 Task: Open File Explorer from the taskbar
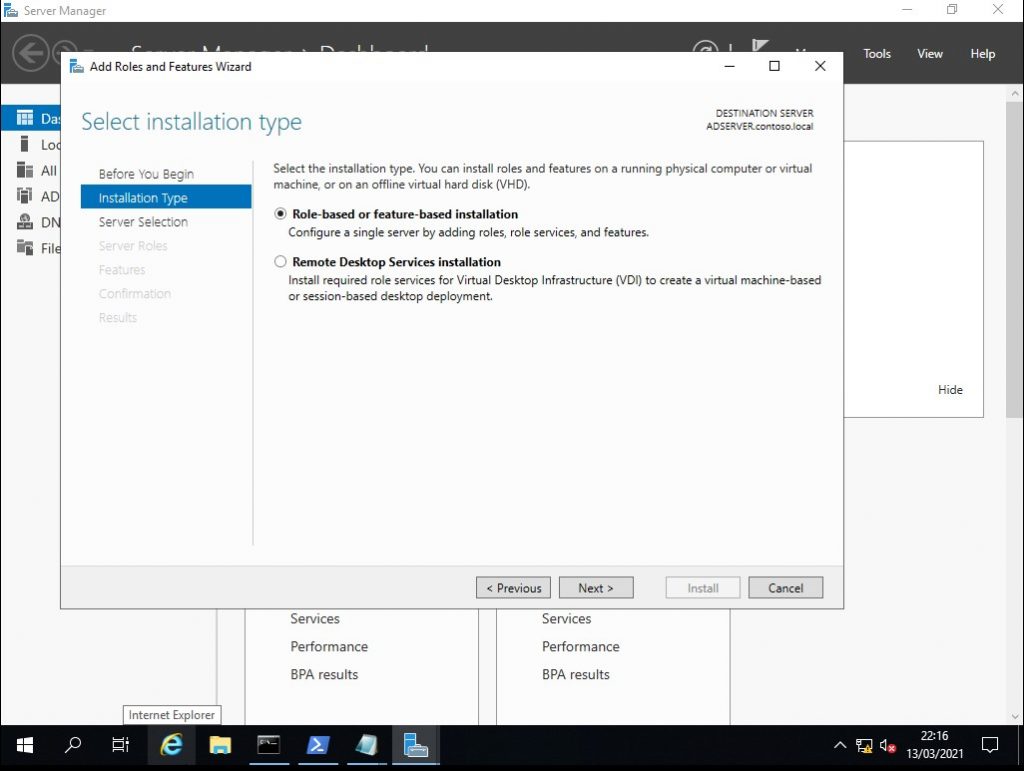[220, 745]
